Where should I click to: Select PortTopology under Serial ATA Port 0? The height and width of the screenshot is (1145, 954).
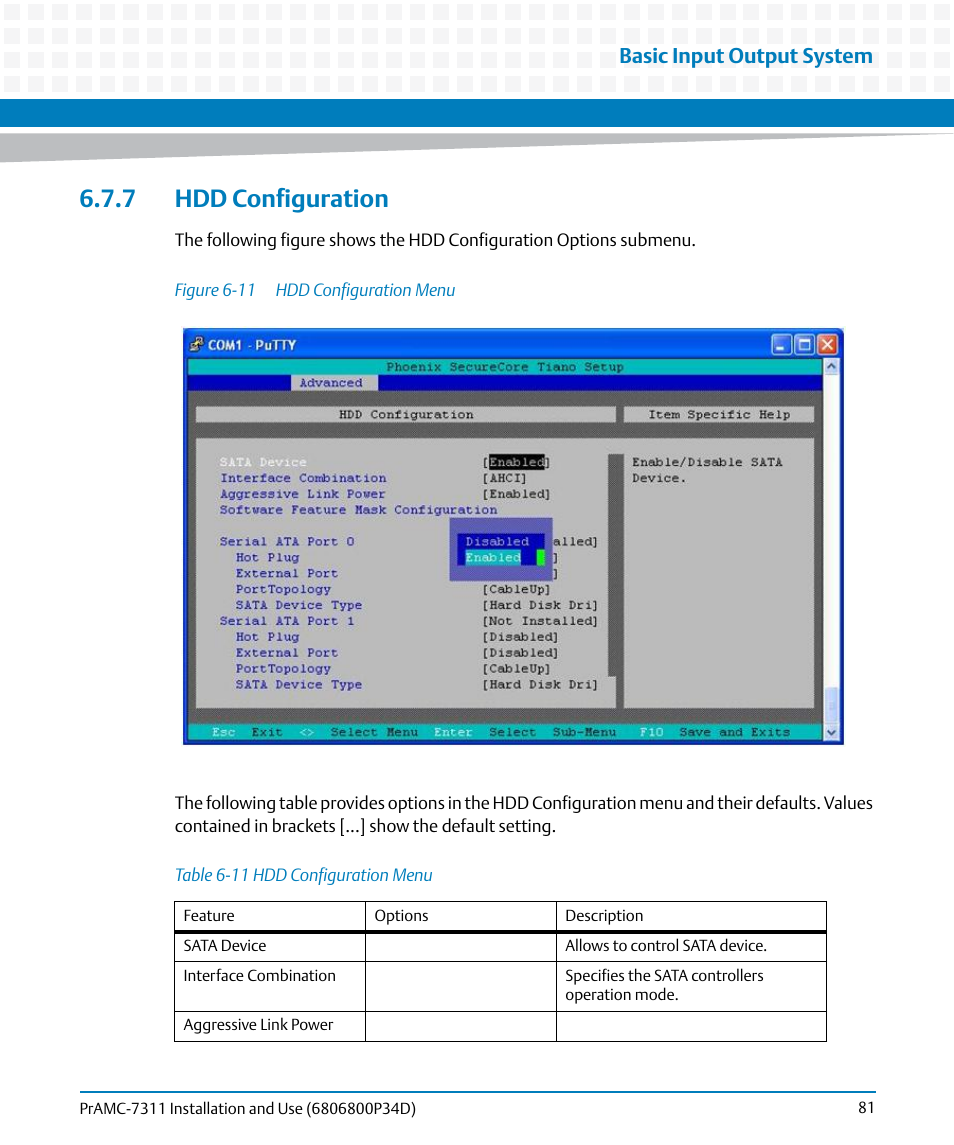[x=283, y=589]
